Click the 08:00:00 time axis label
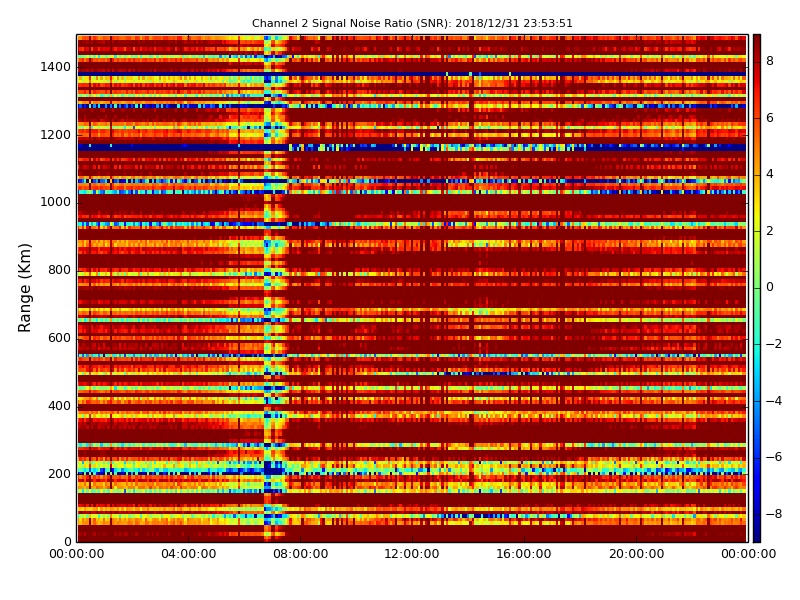 [x=301, y=554]
